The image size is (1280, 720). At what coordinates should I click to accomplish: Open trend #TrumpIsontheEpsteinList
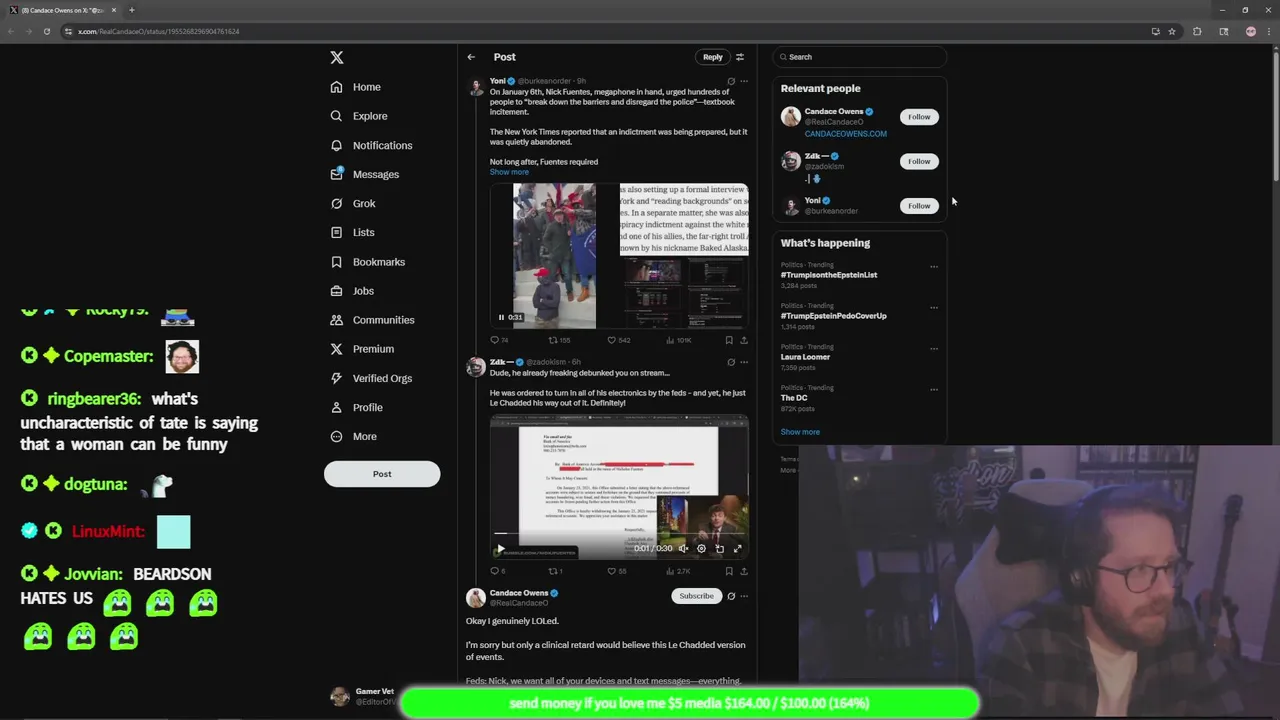829,275
